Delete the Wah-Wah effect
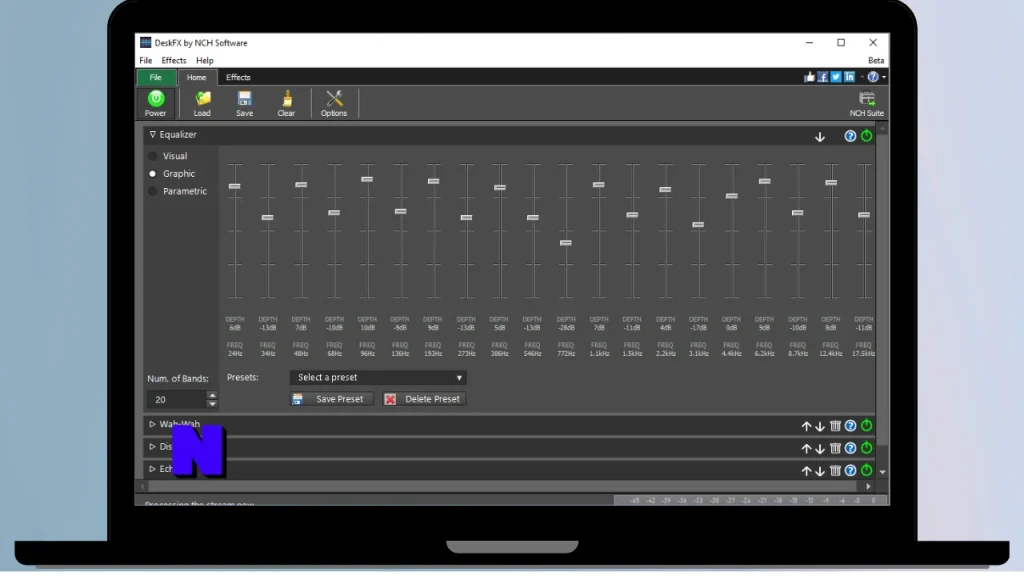 [835, 426]
